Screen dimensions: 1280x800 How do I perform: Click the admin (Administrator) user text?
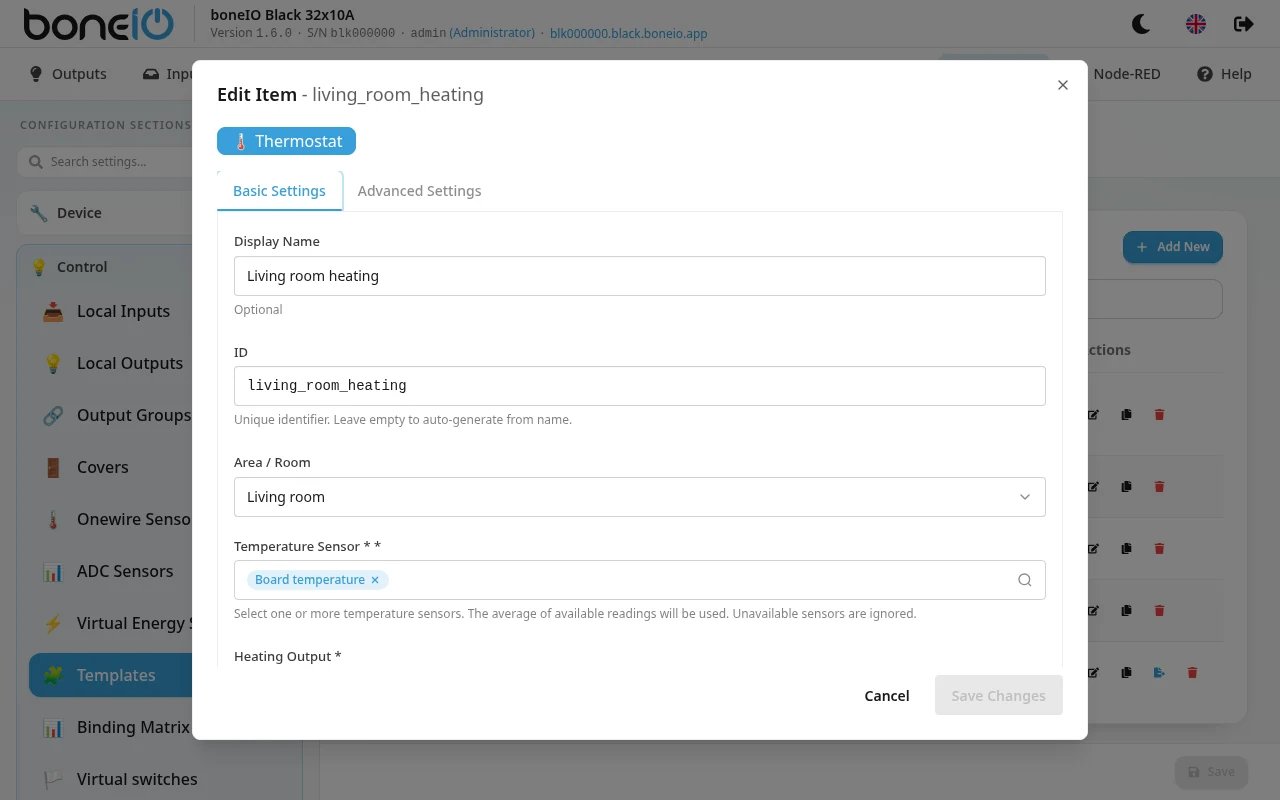[x=473, y=33]
